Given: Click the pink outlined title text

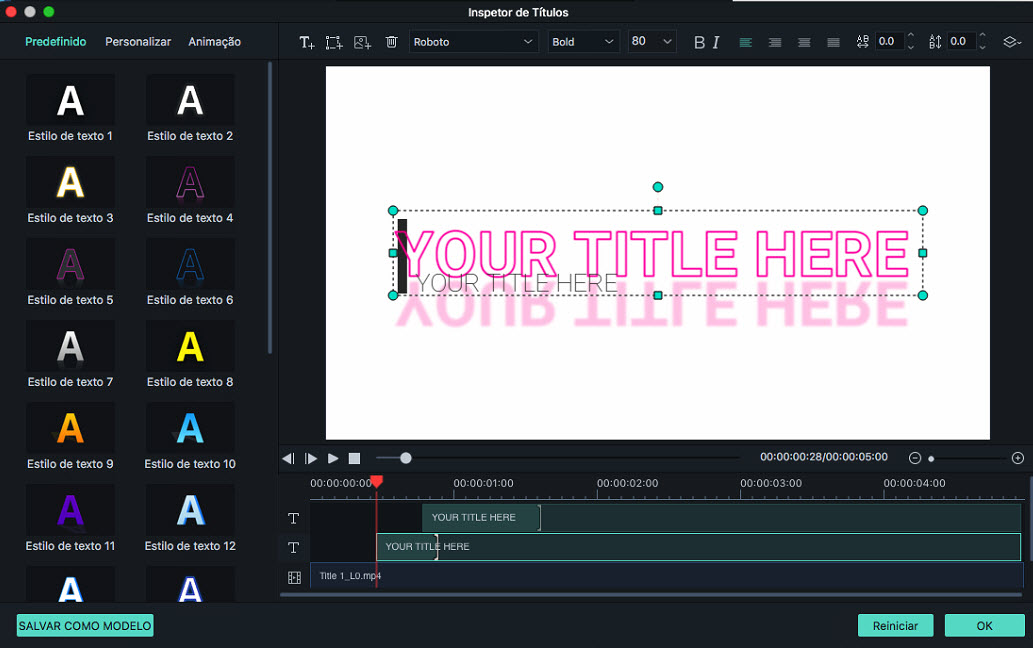Looking at the screenshot, I should (x=652, y=254).
